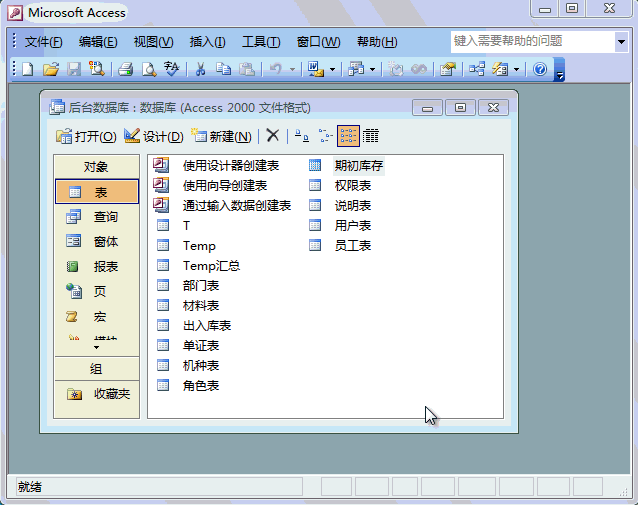Click the File Search toolbar icon
The height and width of the screenshot is (505, 638).
pyautogui.click(x=97, y=69)
